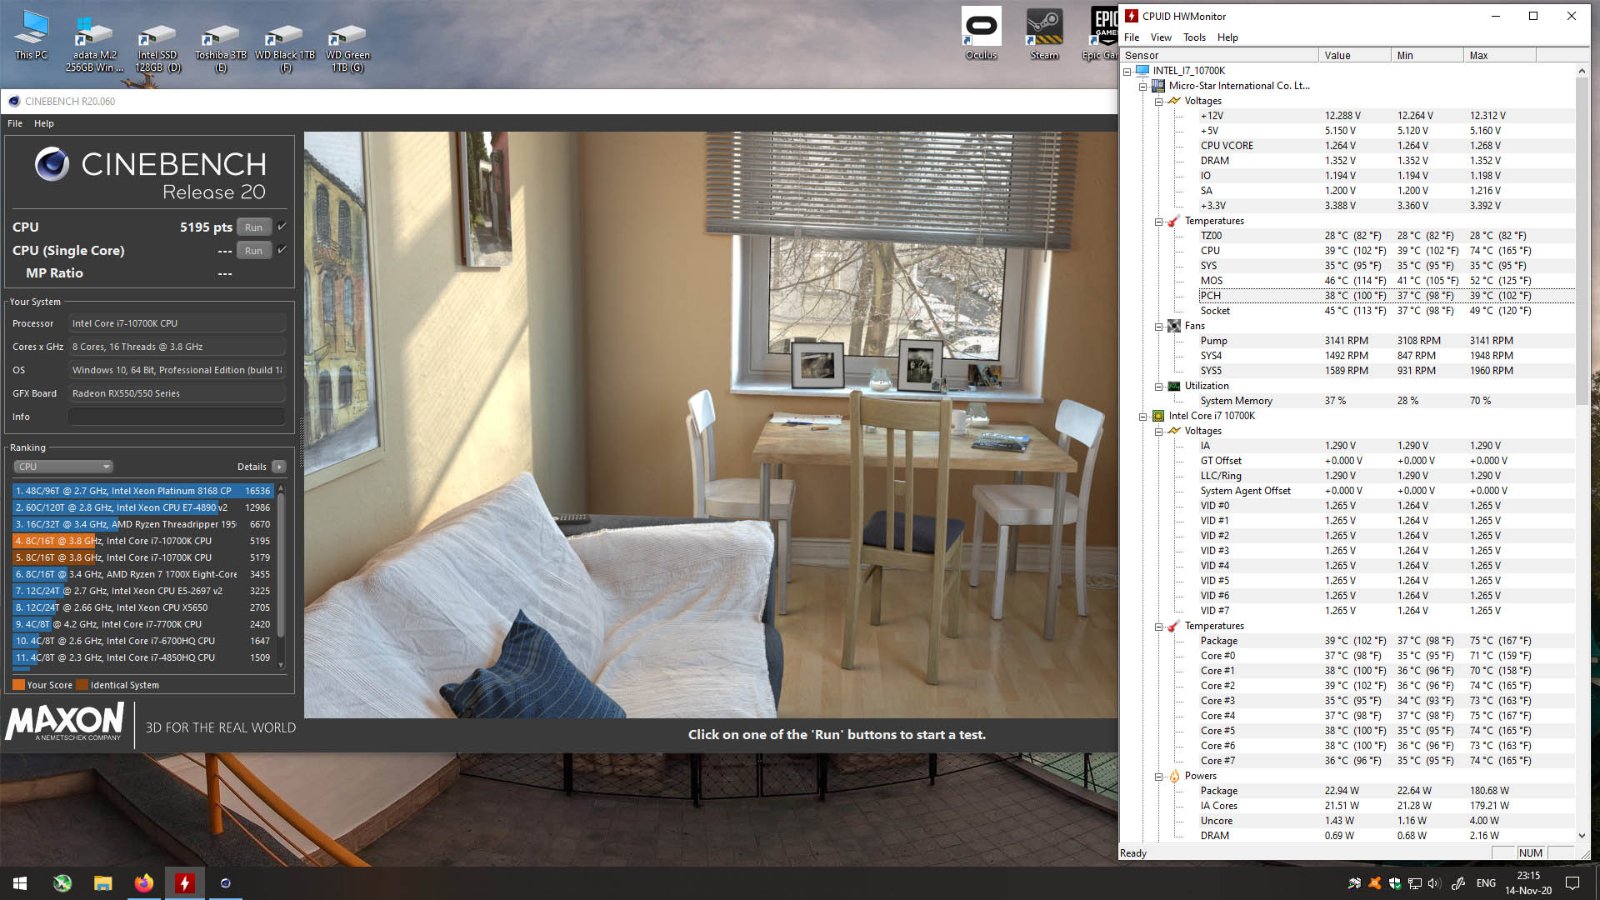Click Value column header
The image size is (1600, 900).
(1355, 56)
